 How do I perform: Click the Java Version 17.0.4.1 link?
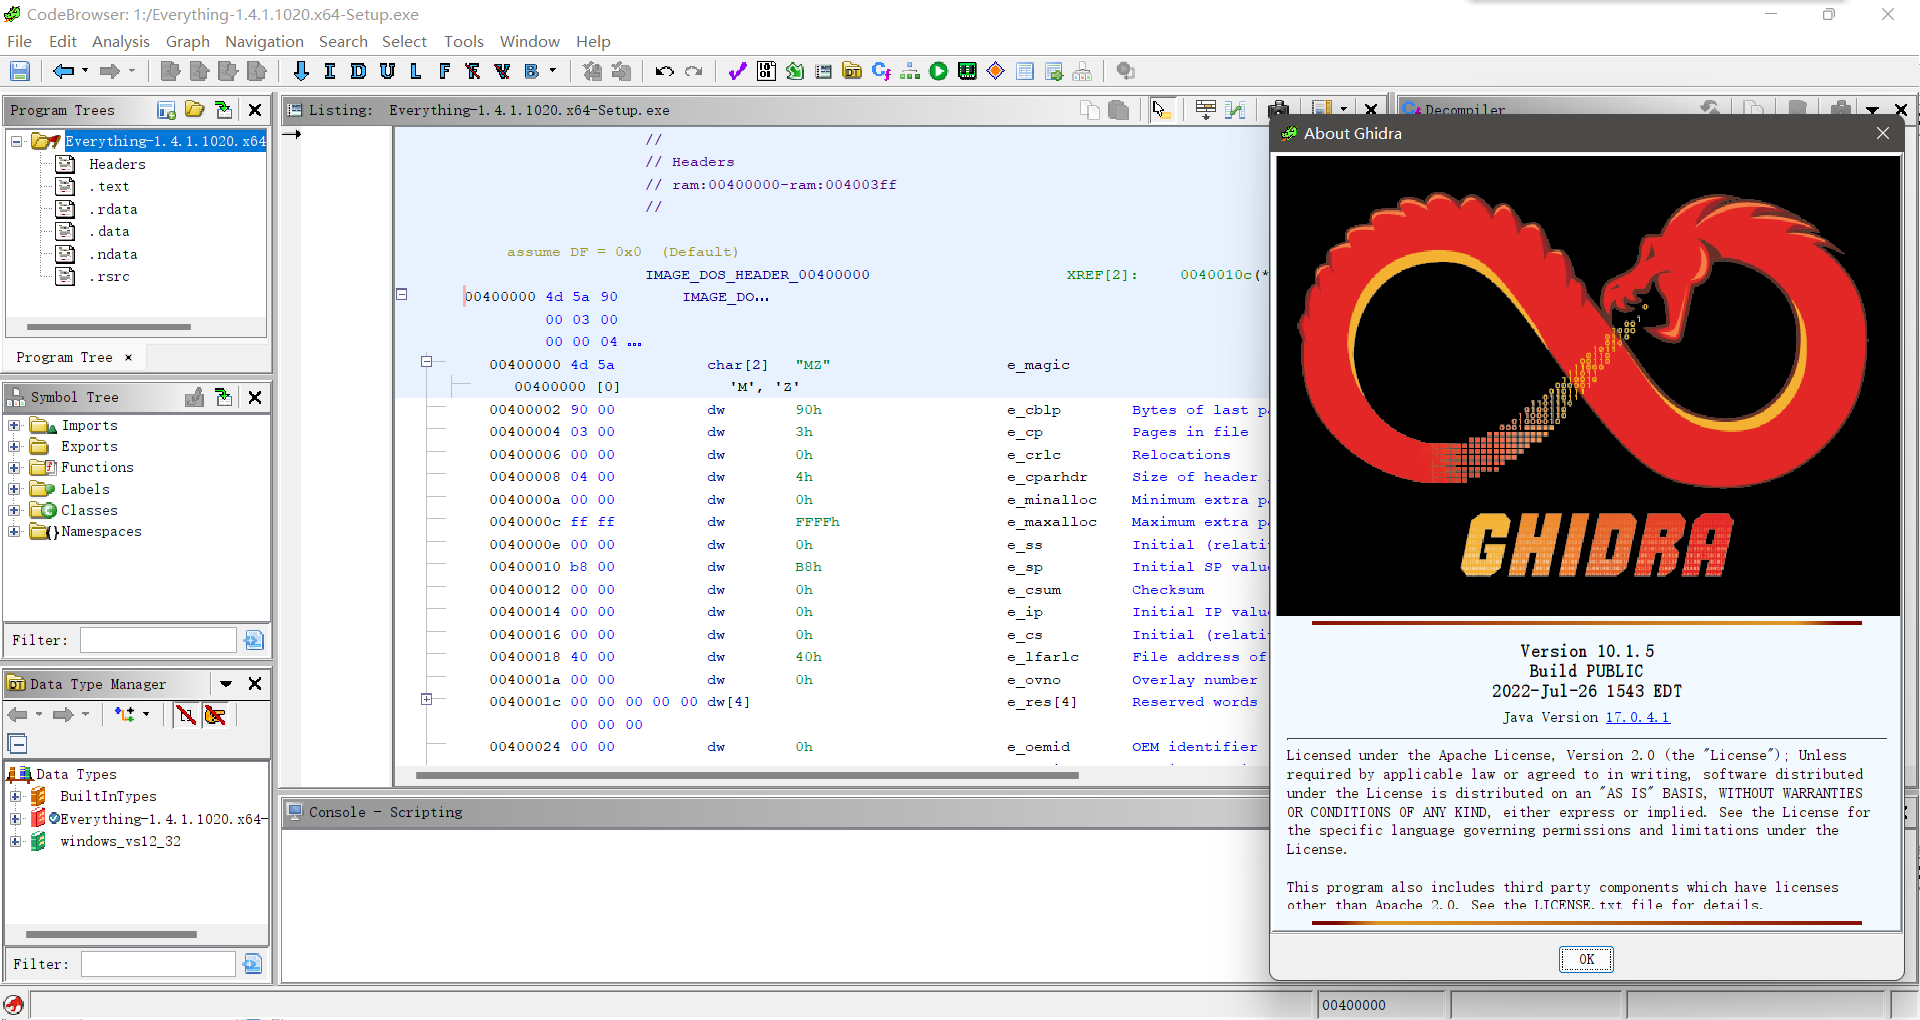point(1637,717)
